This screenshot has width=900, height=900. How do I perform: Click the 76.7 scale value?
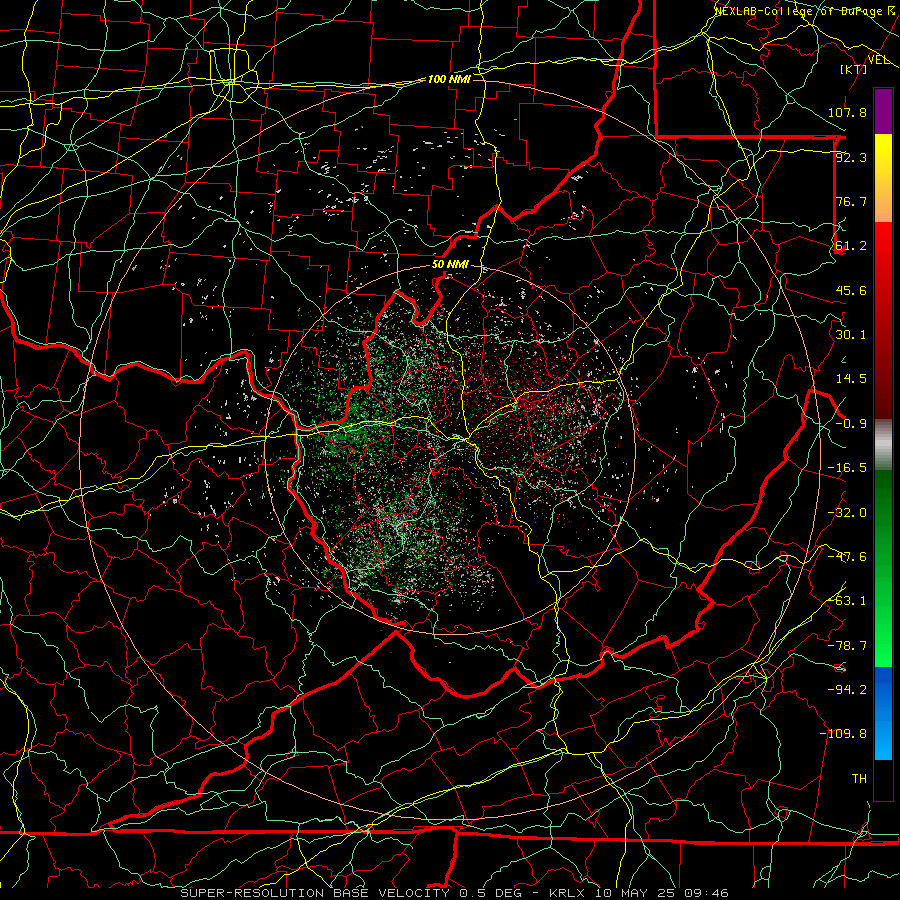pyautogui.click(x=851, y=201)
